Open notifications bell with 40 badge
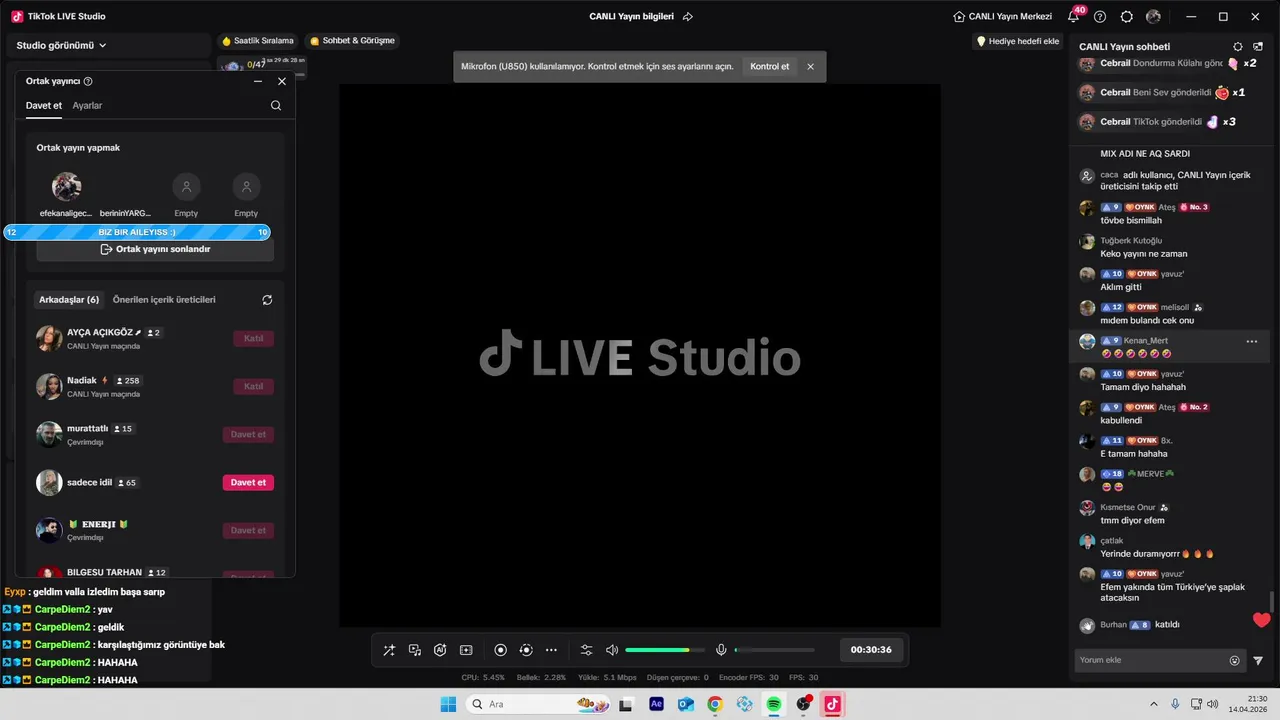This screenshot has height=720, width=1280. point(1074,16)
